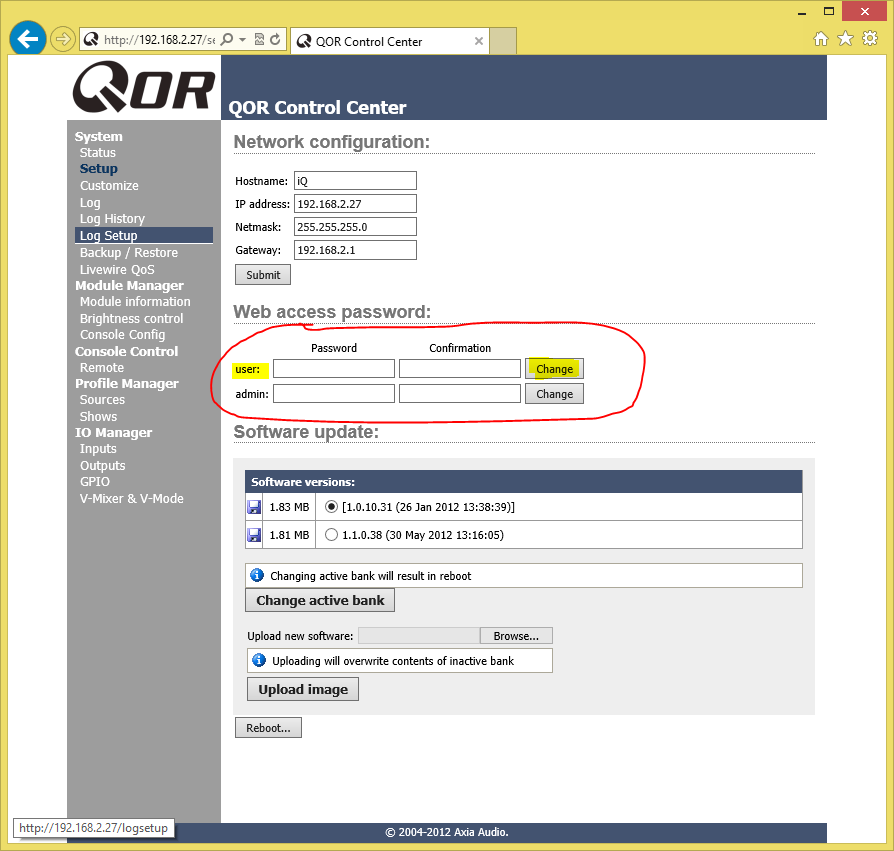This screenshot has height=851, width=894.
Task: Go to Customize page
Action: 109,186
